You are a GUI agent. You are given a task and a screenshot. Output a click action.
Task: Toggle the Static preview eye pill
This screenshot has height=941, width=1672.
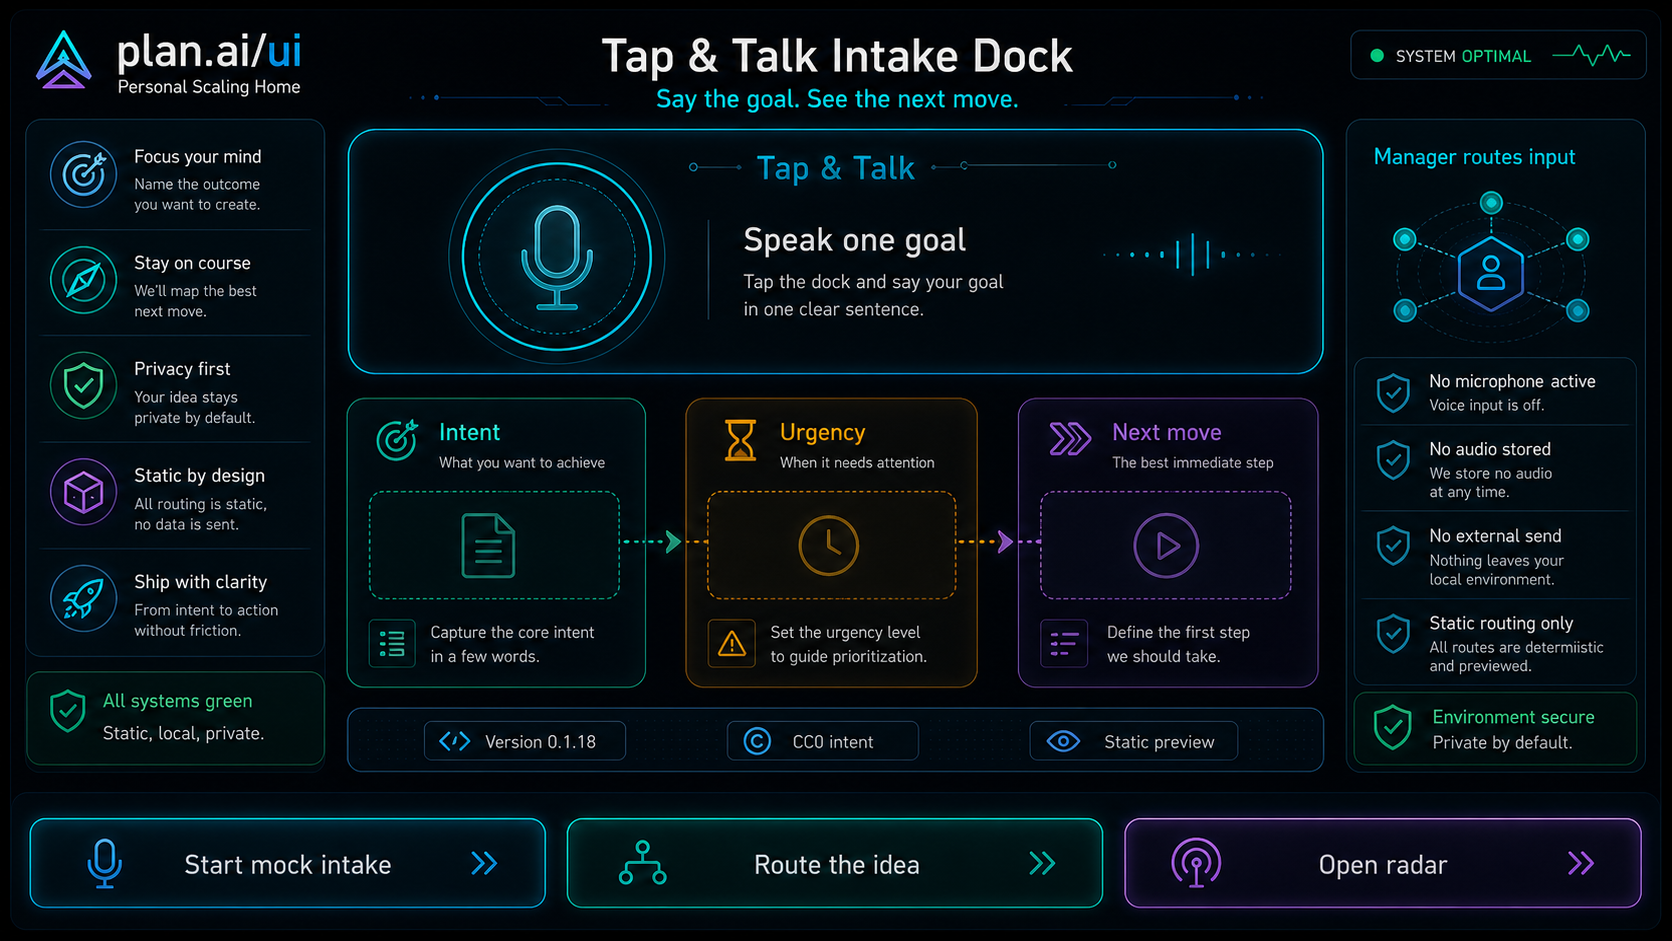pos(1134,741)
